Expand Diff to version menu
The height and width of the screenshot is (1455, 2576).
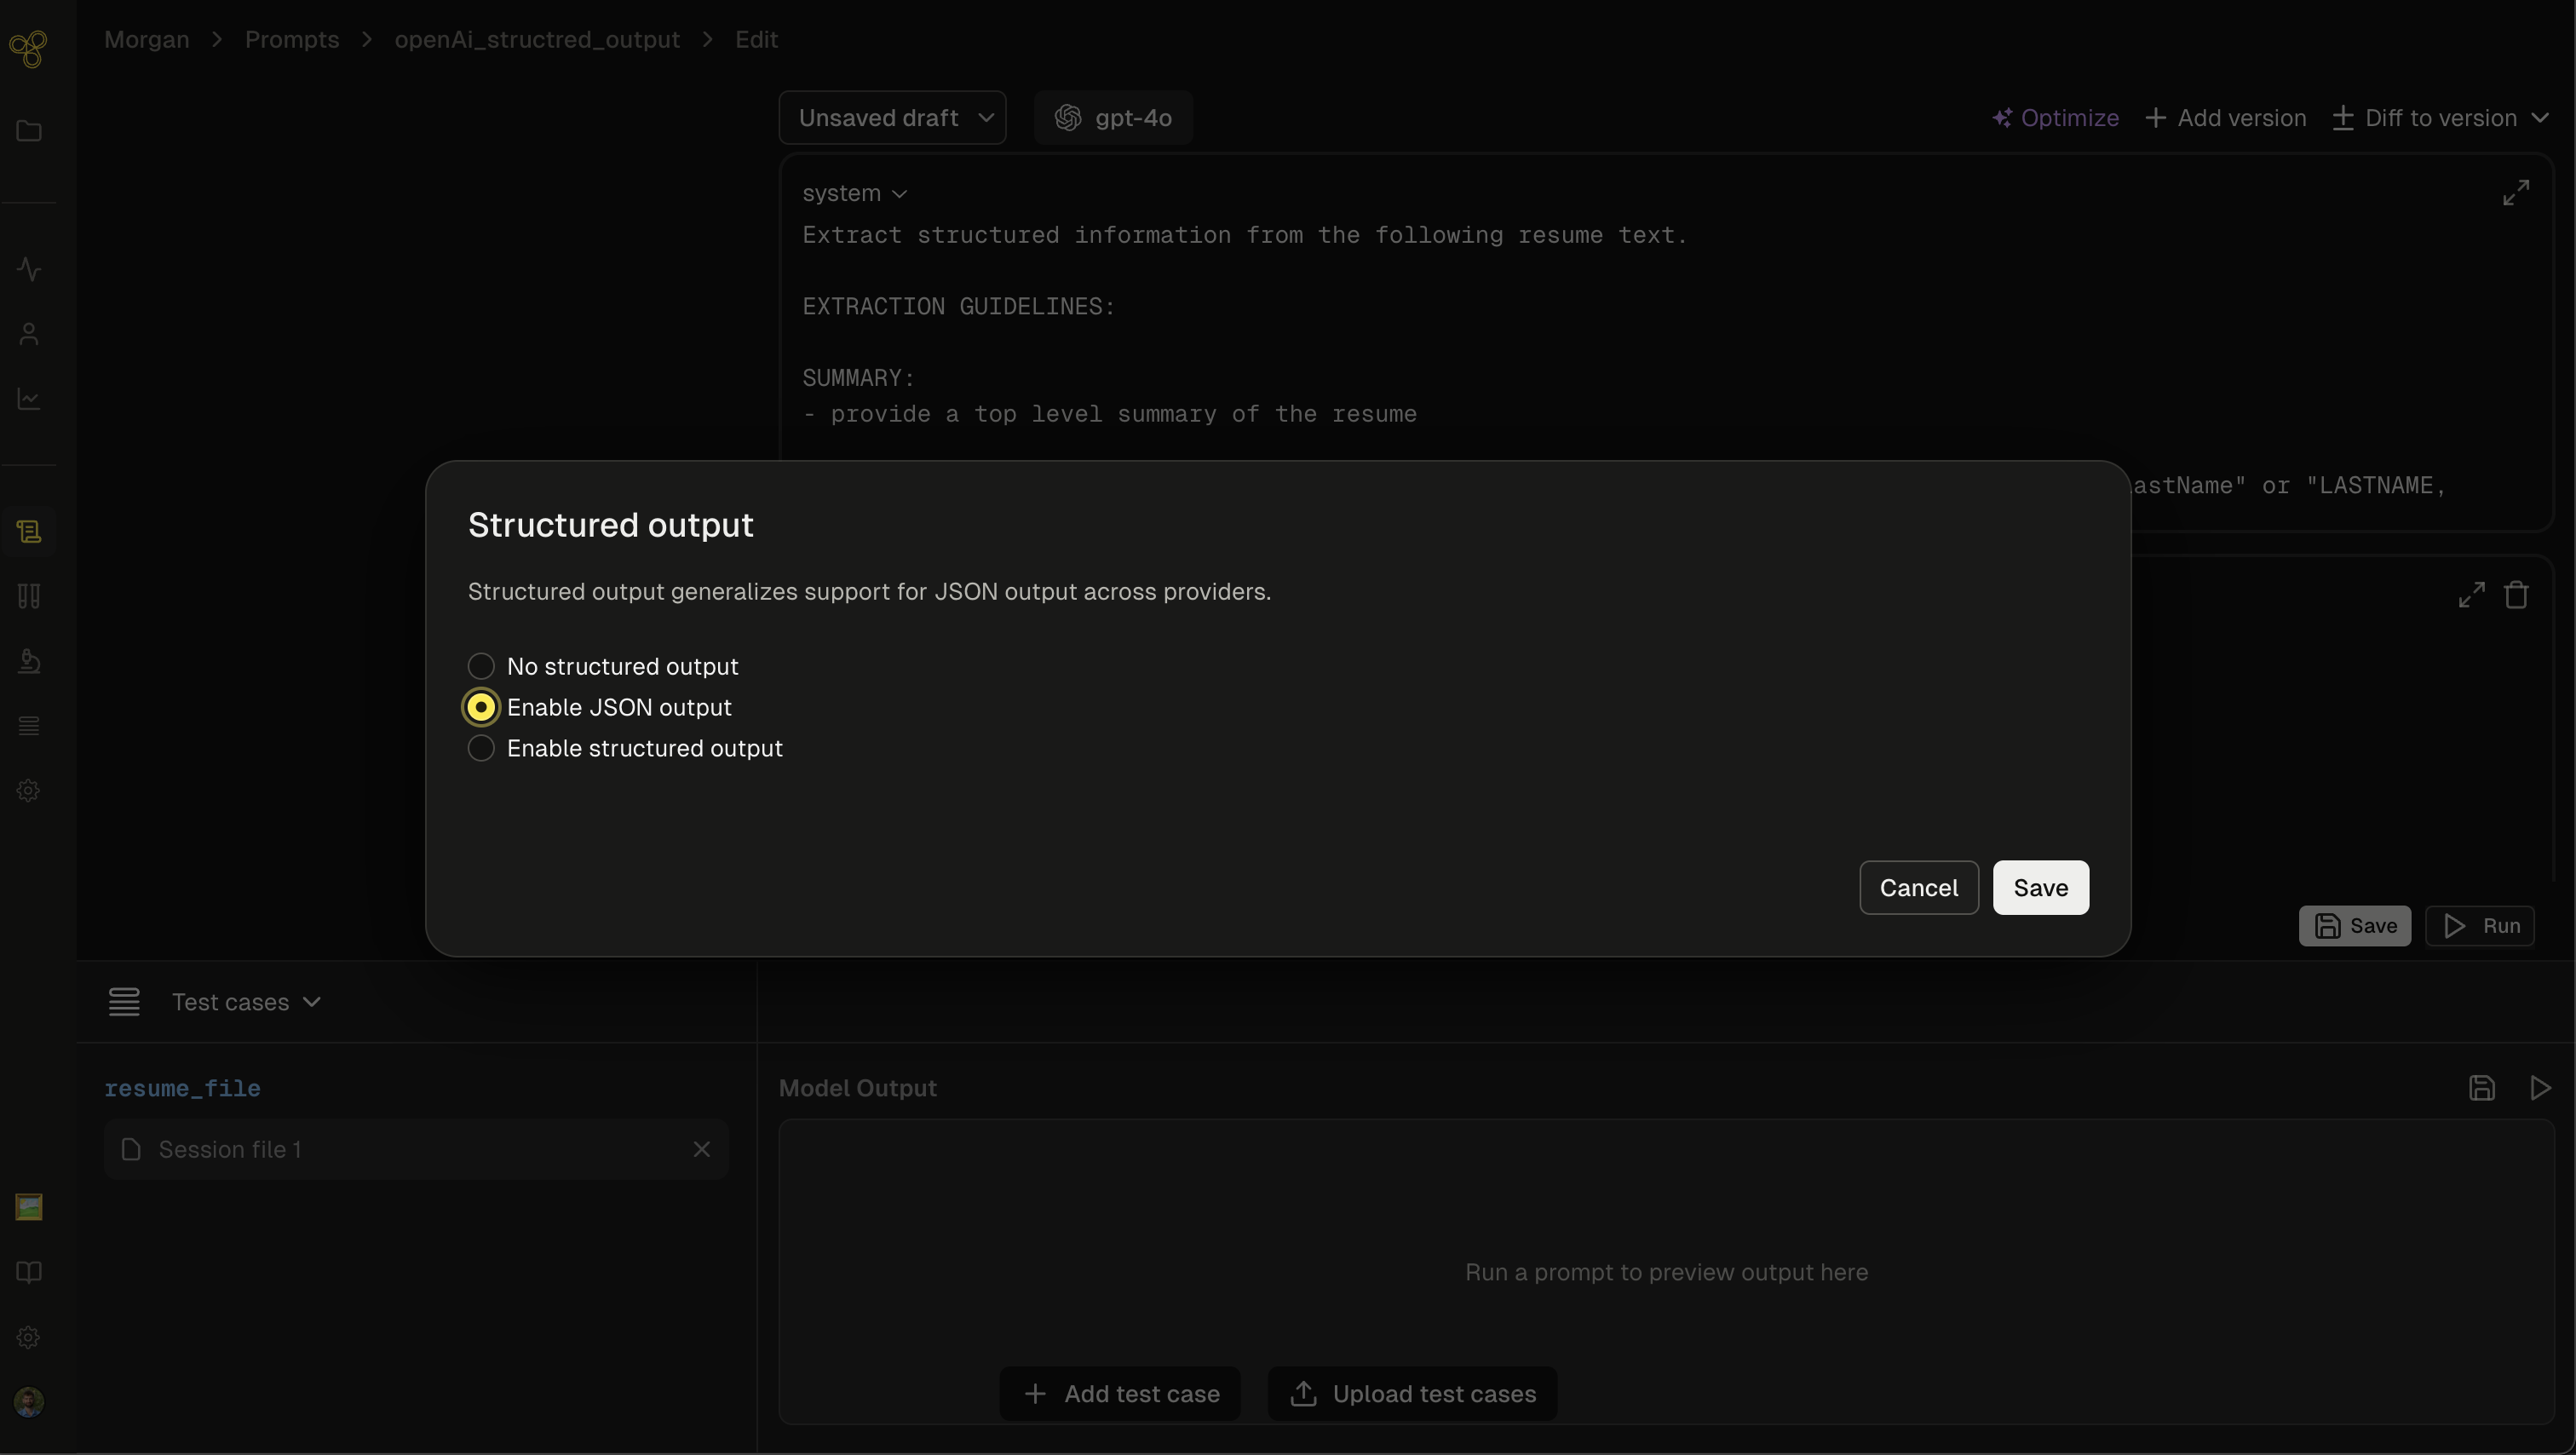(x=2441, y=118)
